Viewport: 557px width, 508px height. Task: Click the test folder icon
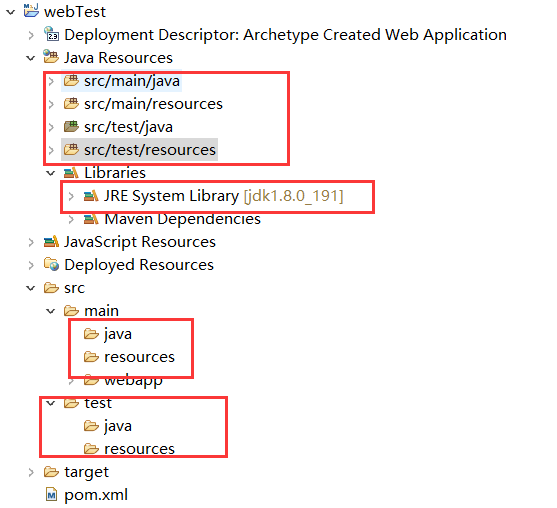pyautogui.click(x=71, y=403)
